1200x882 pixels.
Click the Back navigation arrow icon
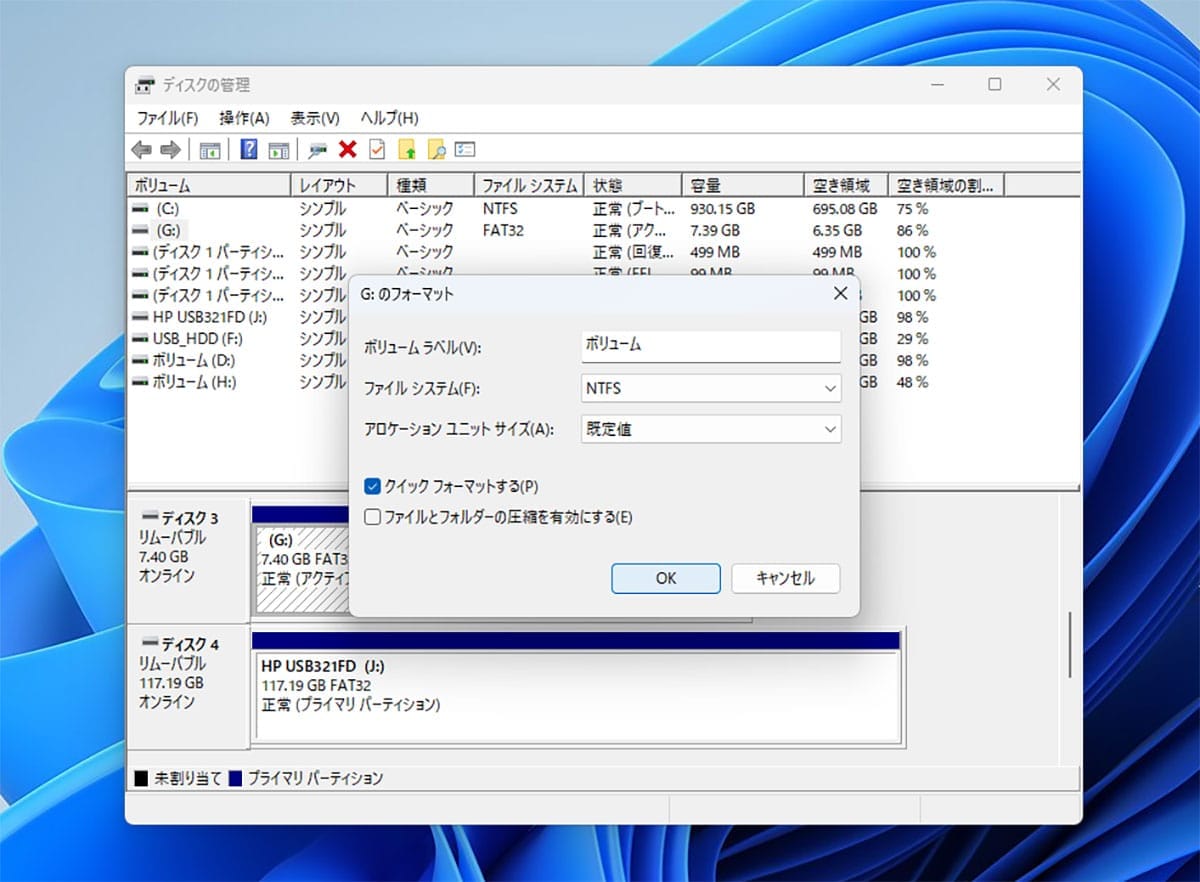[x=140, y=150]
